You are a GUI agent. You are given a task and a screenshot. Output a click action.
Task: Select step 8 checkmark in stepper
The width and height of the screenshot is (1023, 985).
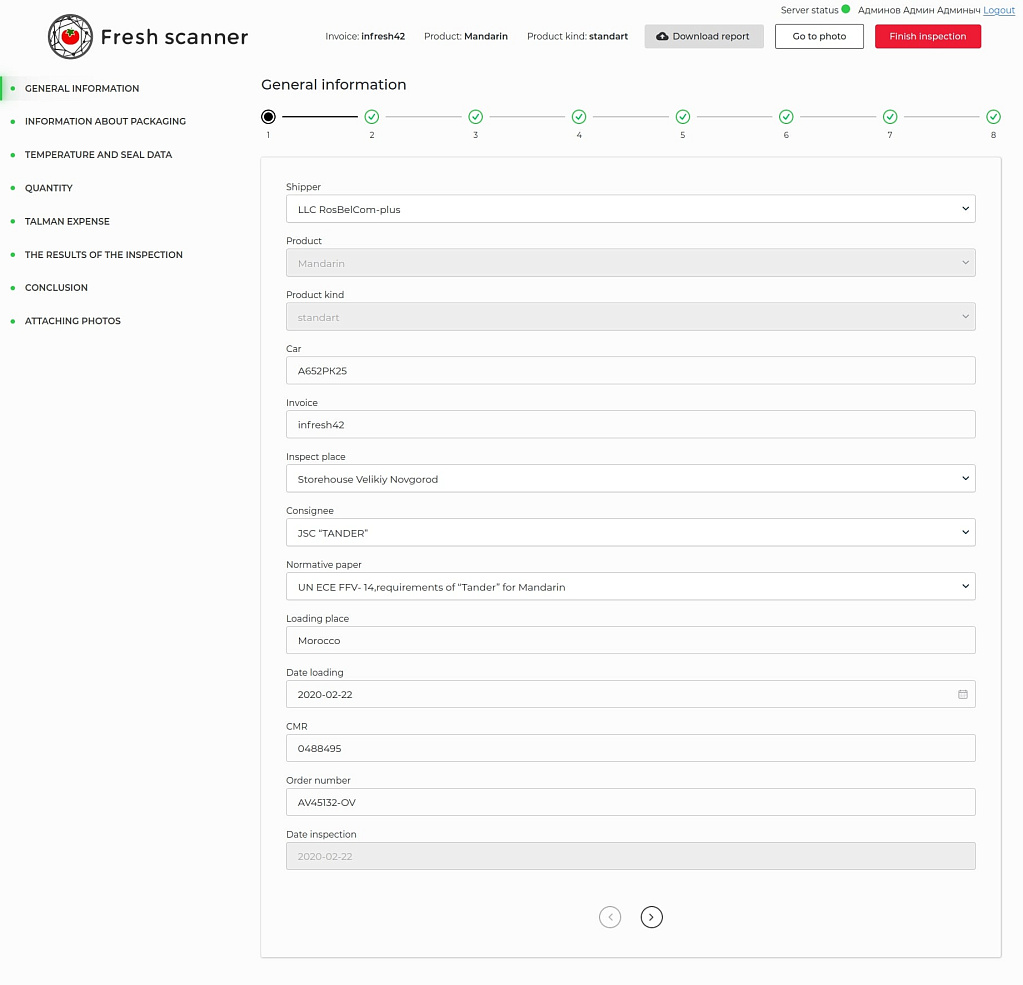click(993, 117)
